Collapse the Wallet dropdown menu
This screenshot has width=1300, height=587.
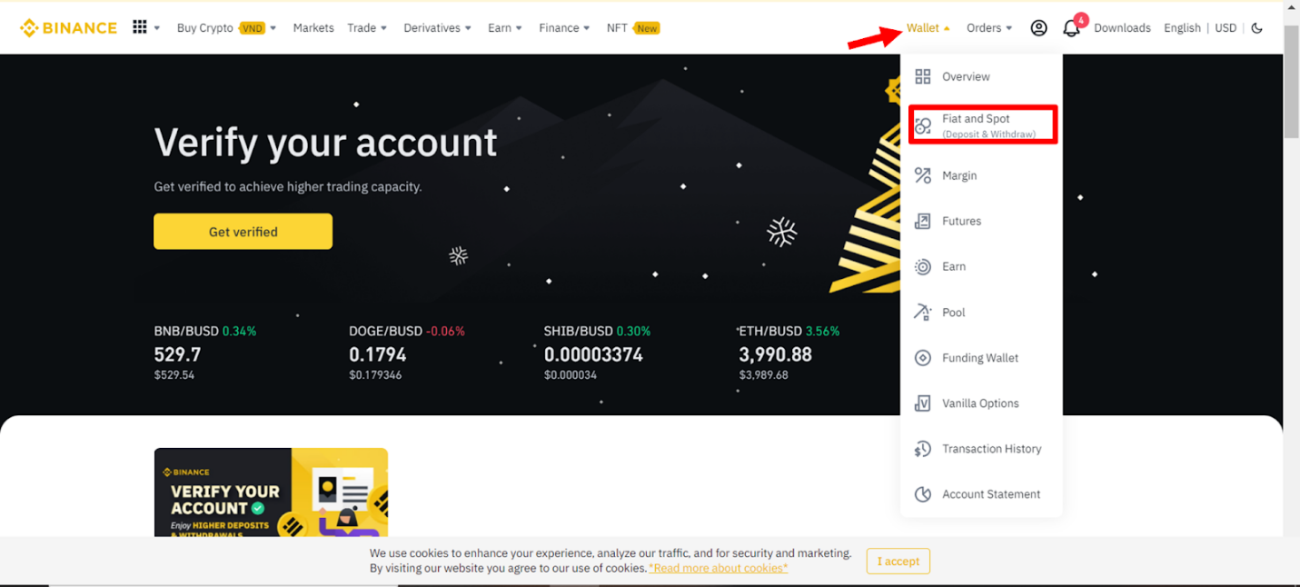point(928,28)
